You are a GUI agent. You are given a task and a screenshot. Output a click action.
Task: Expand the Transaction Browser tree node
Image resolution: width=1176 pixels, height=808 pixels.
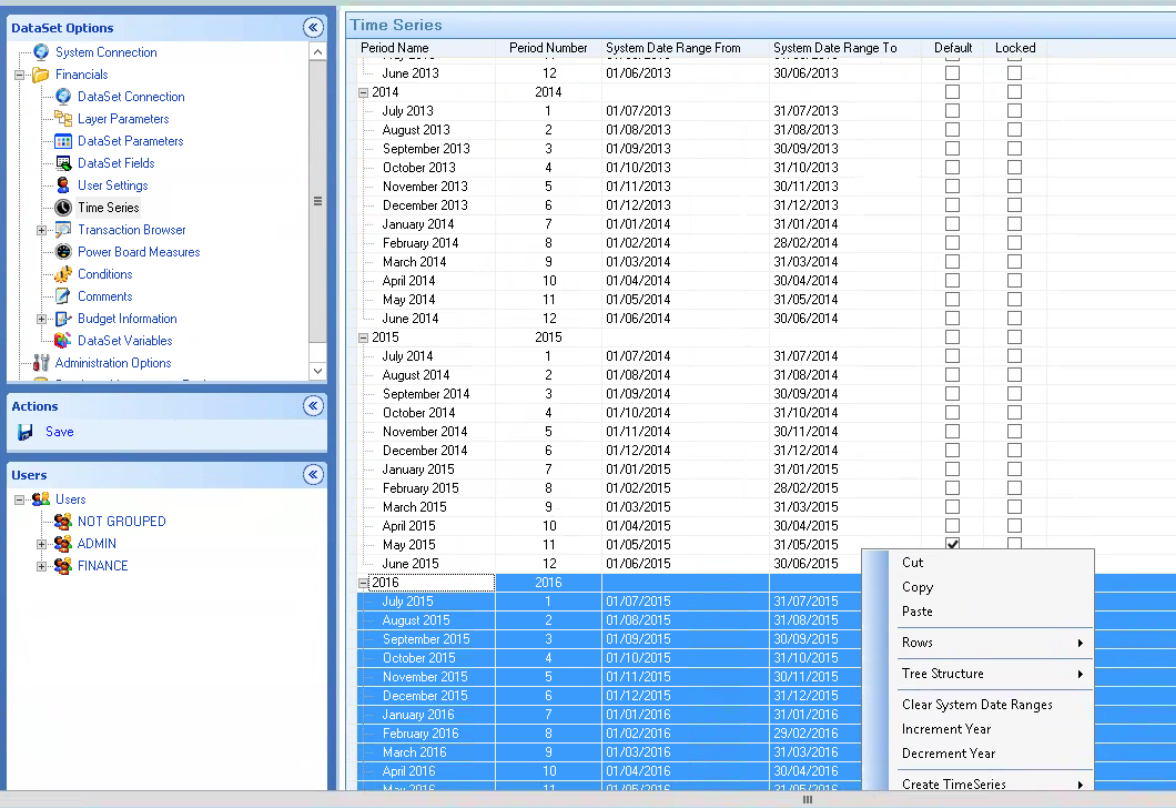coord(41,230)
